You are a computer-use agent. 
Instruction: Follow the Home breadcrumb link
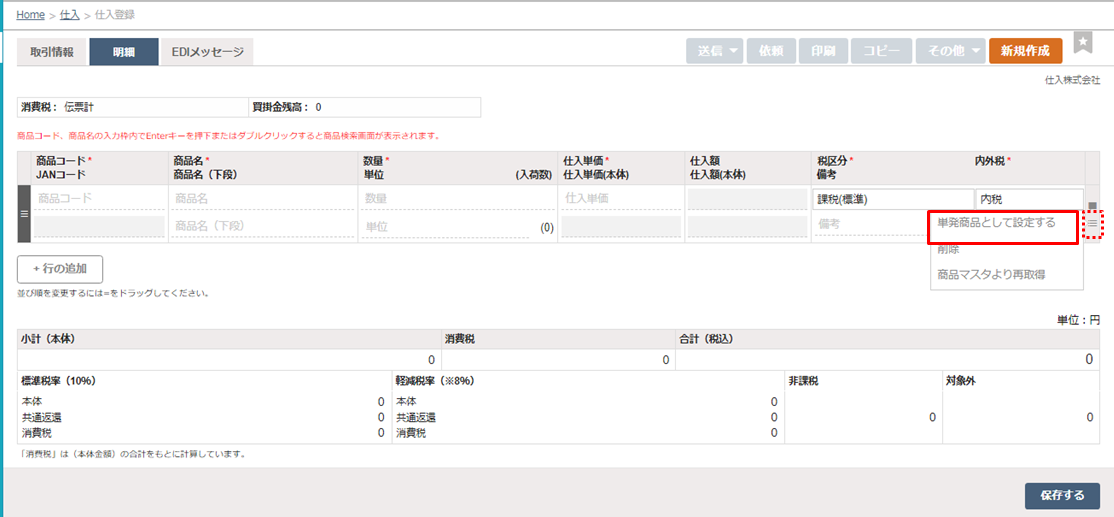coord(30,15)
